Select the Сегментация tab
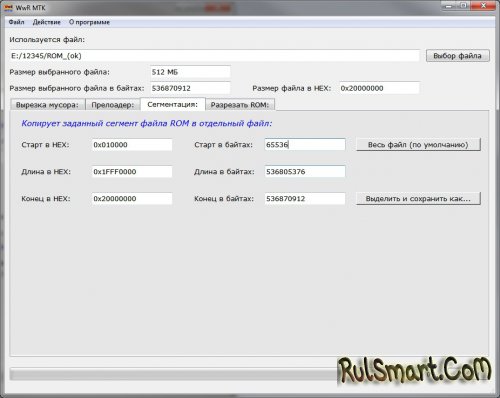Image resolution: width=500 pixels, height=398 pixels. 173,104
